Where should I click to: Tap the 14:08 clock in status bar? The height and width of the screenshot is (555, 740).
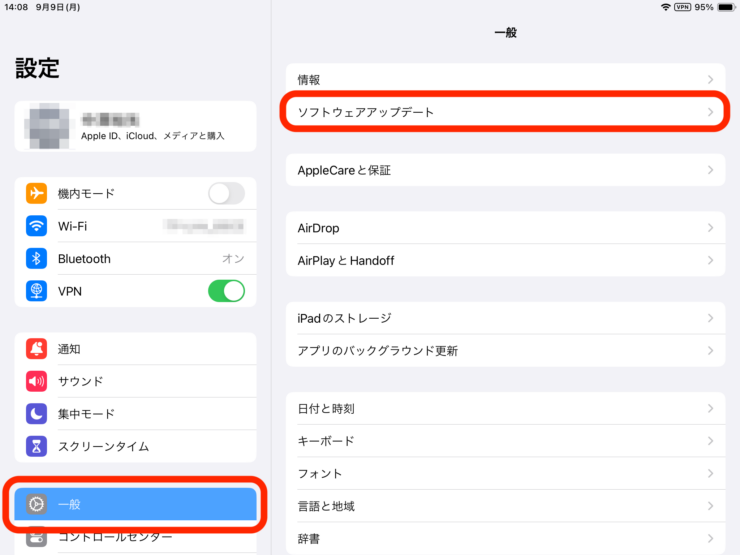tap(16, 7)
